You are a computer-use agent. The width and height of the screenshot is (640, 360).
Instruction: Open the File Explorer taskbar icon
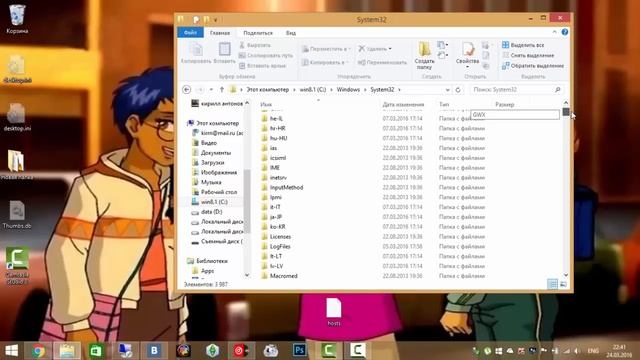pos(67,351)
